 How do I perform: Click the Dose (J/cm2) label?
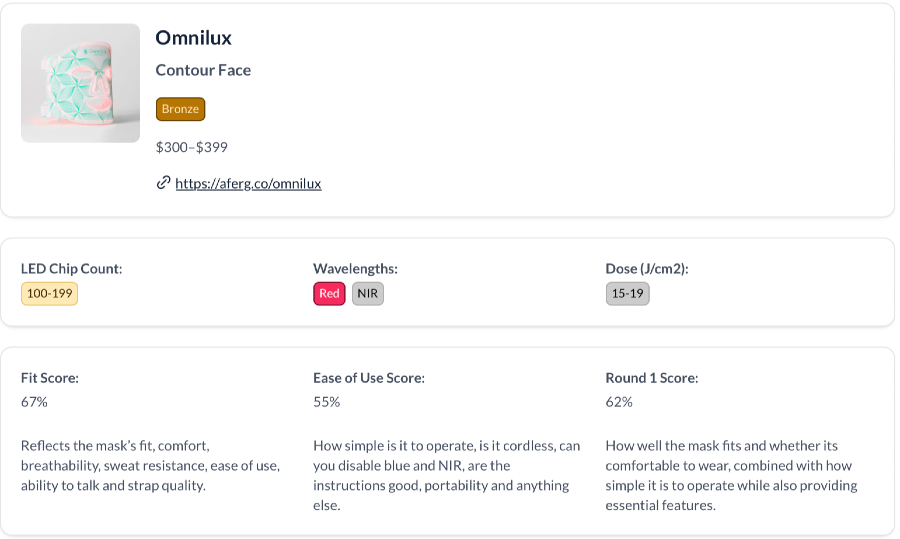point(647,269)
